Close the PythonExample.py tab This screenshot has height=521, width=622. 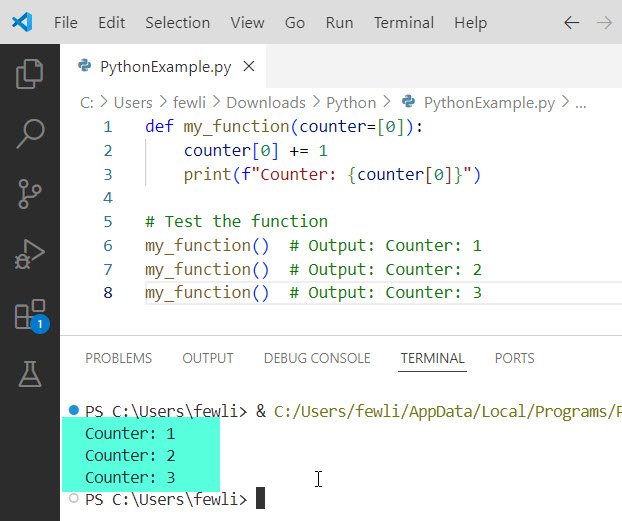[249, 66]
